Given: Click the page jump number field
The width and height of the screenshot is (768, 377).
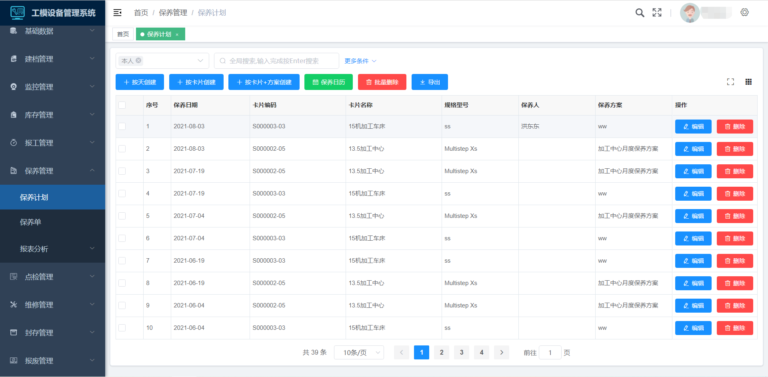Looking at the screenshot, I should pyautogui.click(x=550, y=353).
